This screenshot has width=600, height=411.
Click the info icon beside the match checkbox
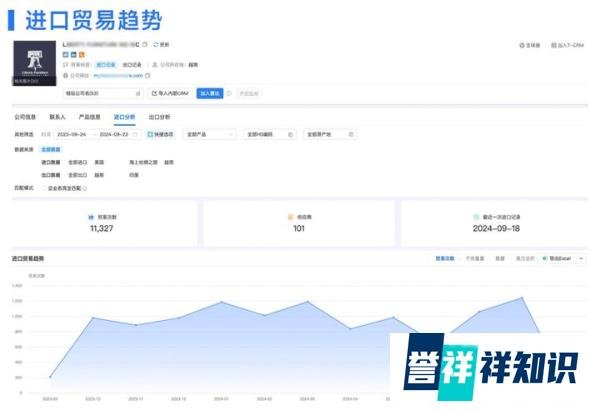click(85, 188)
